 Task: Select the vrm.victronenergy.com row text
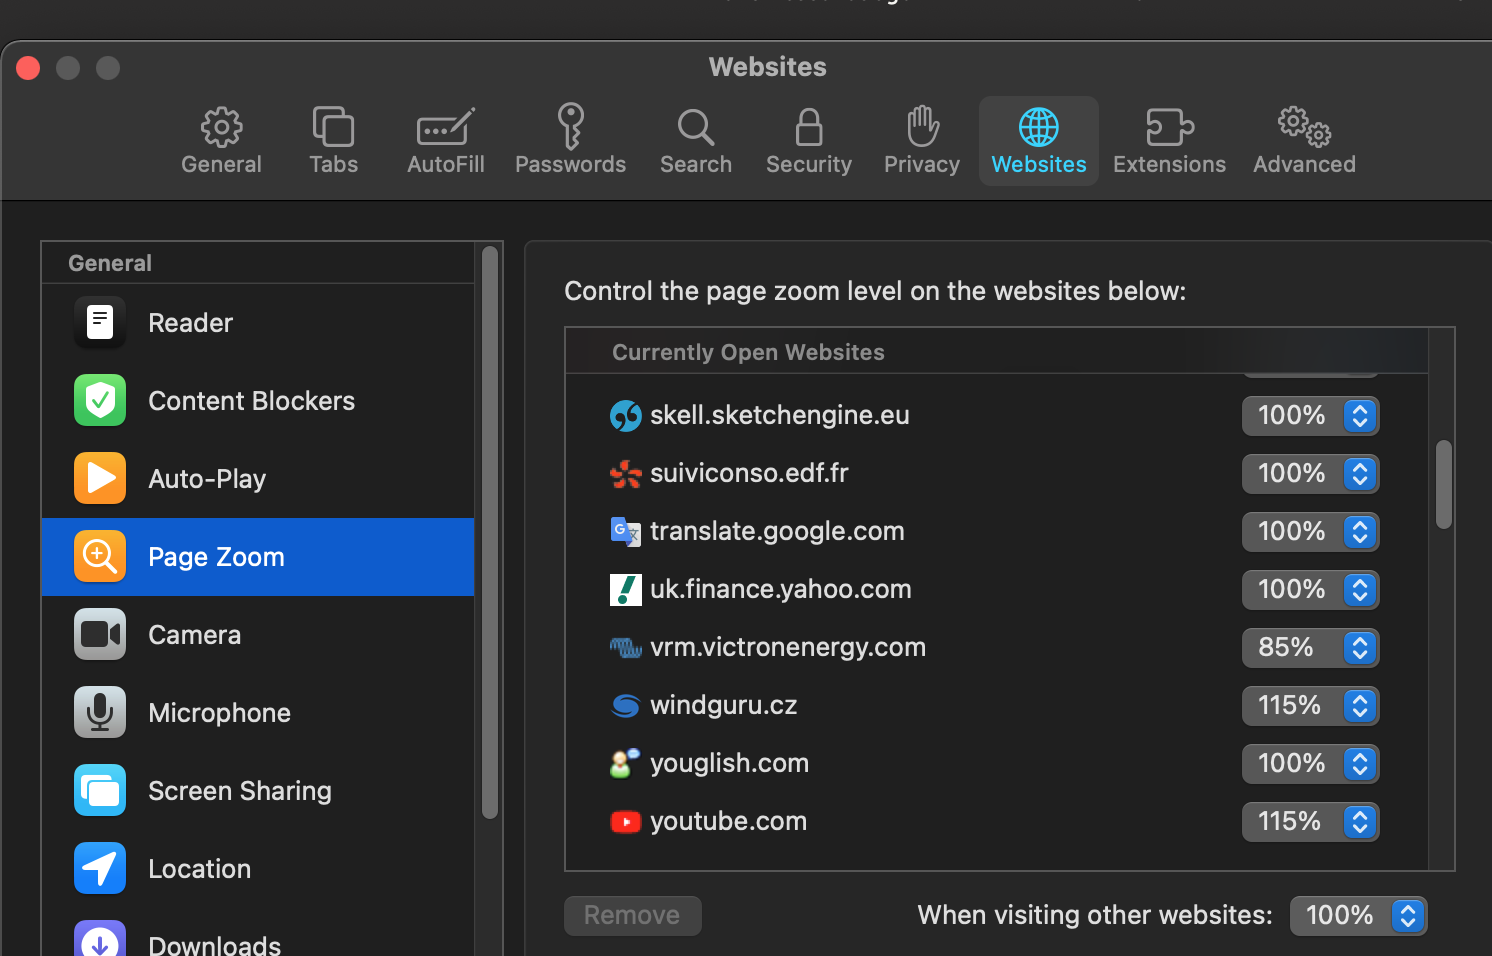pyautogui.click(x=788, y=648)
